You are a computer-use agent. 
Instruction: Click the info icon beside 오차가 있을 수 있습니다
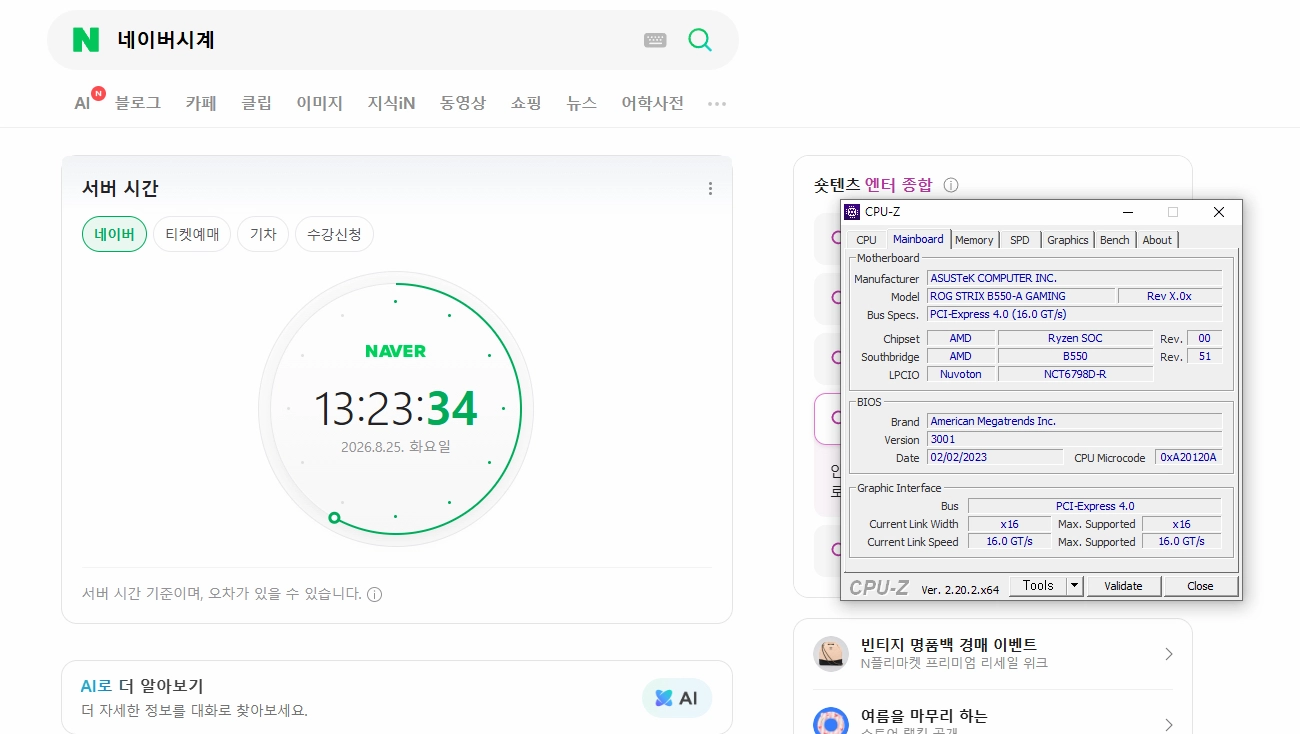[374, 594]
